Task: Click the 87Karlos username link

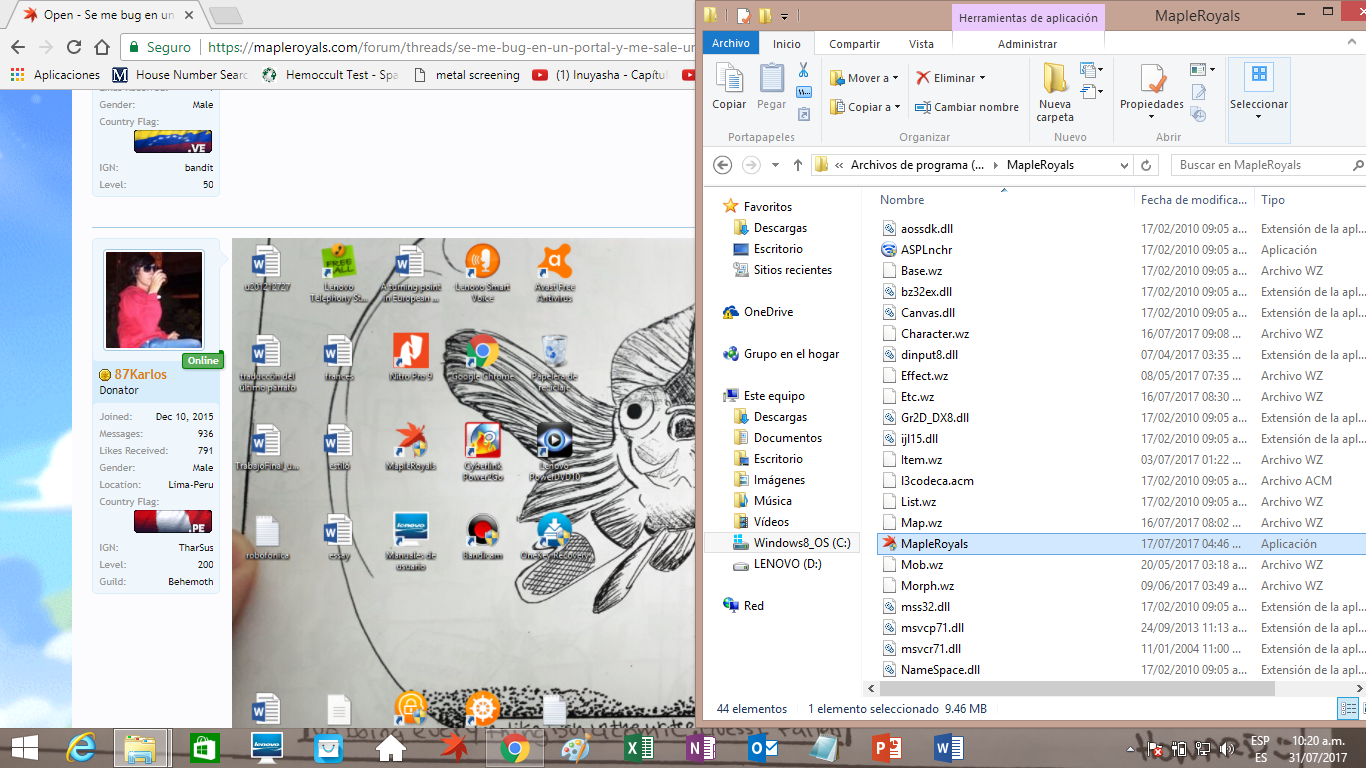Action: [x=140, y=374]
